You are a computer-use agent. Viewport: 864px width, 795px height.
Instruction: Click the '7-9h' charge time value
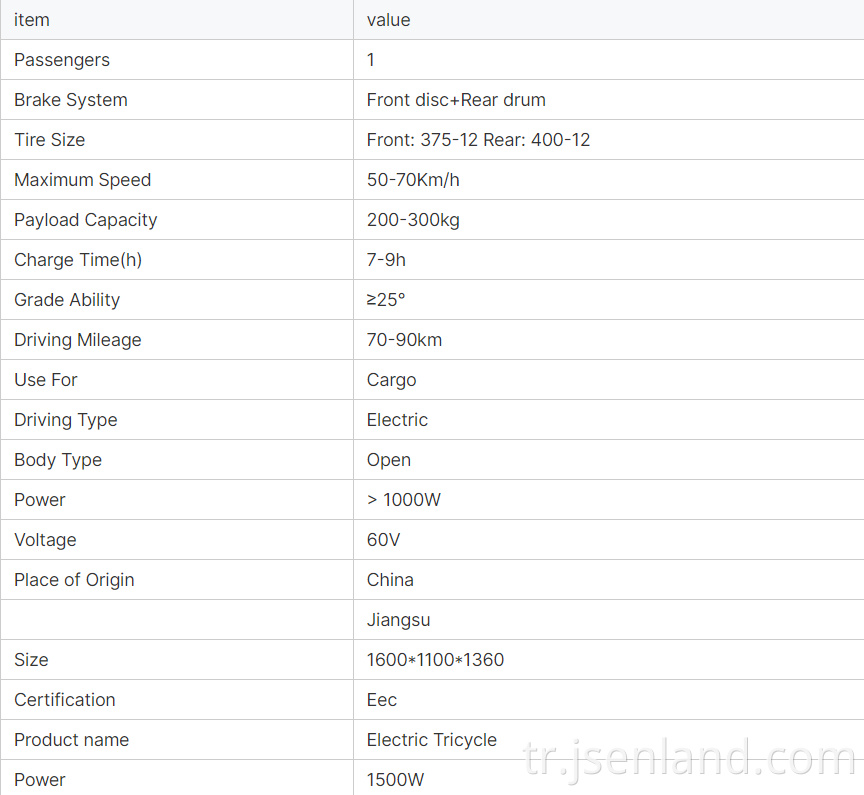(386, 259)
